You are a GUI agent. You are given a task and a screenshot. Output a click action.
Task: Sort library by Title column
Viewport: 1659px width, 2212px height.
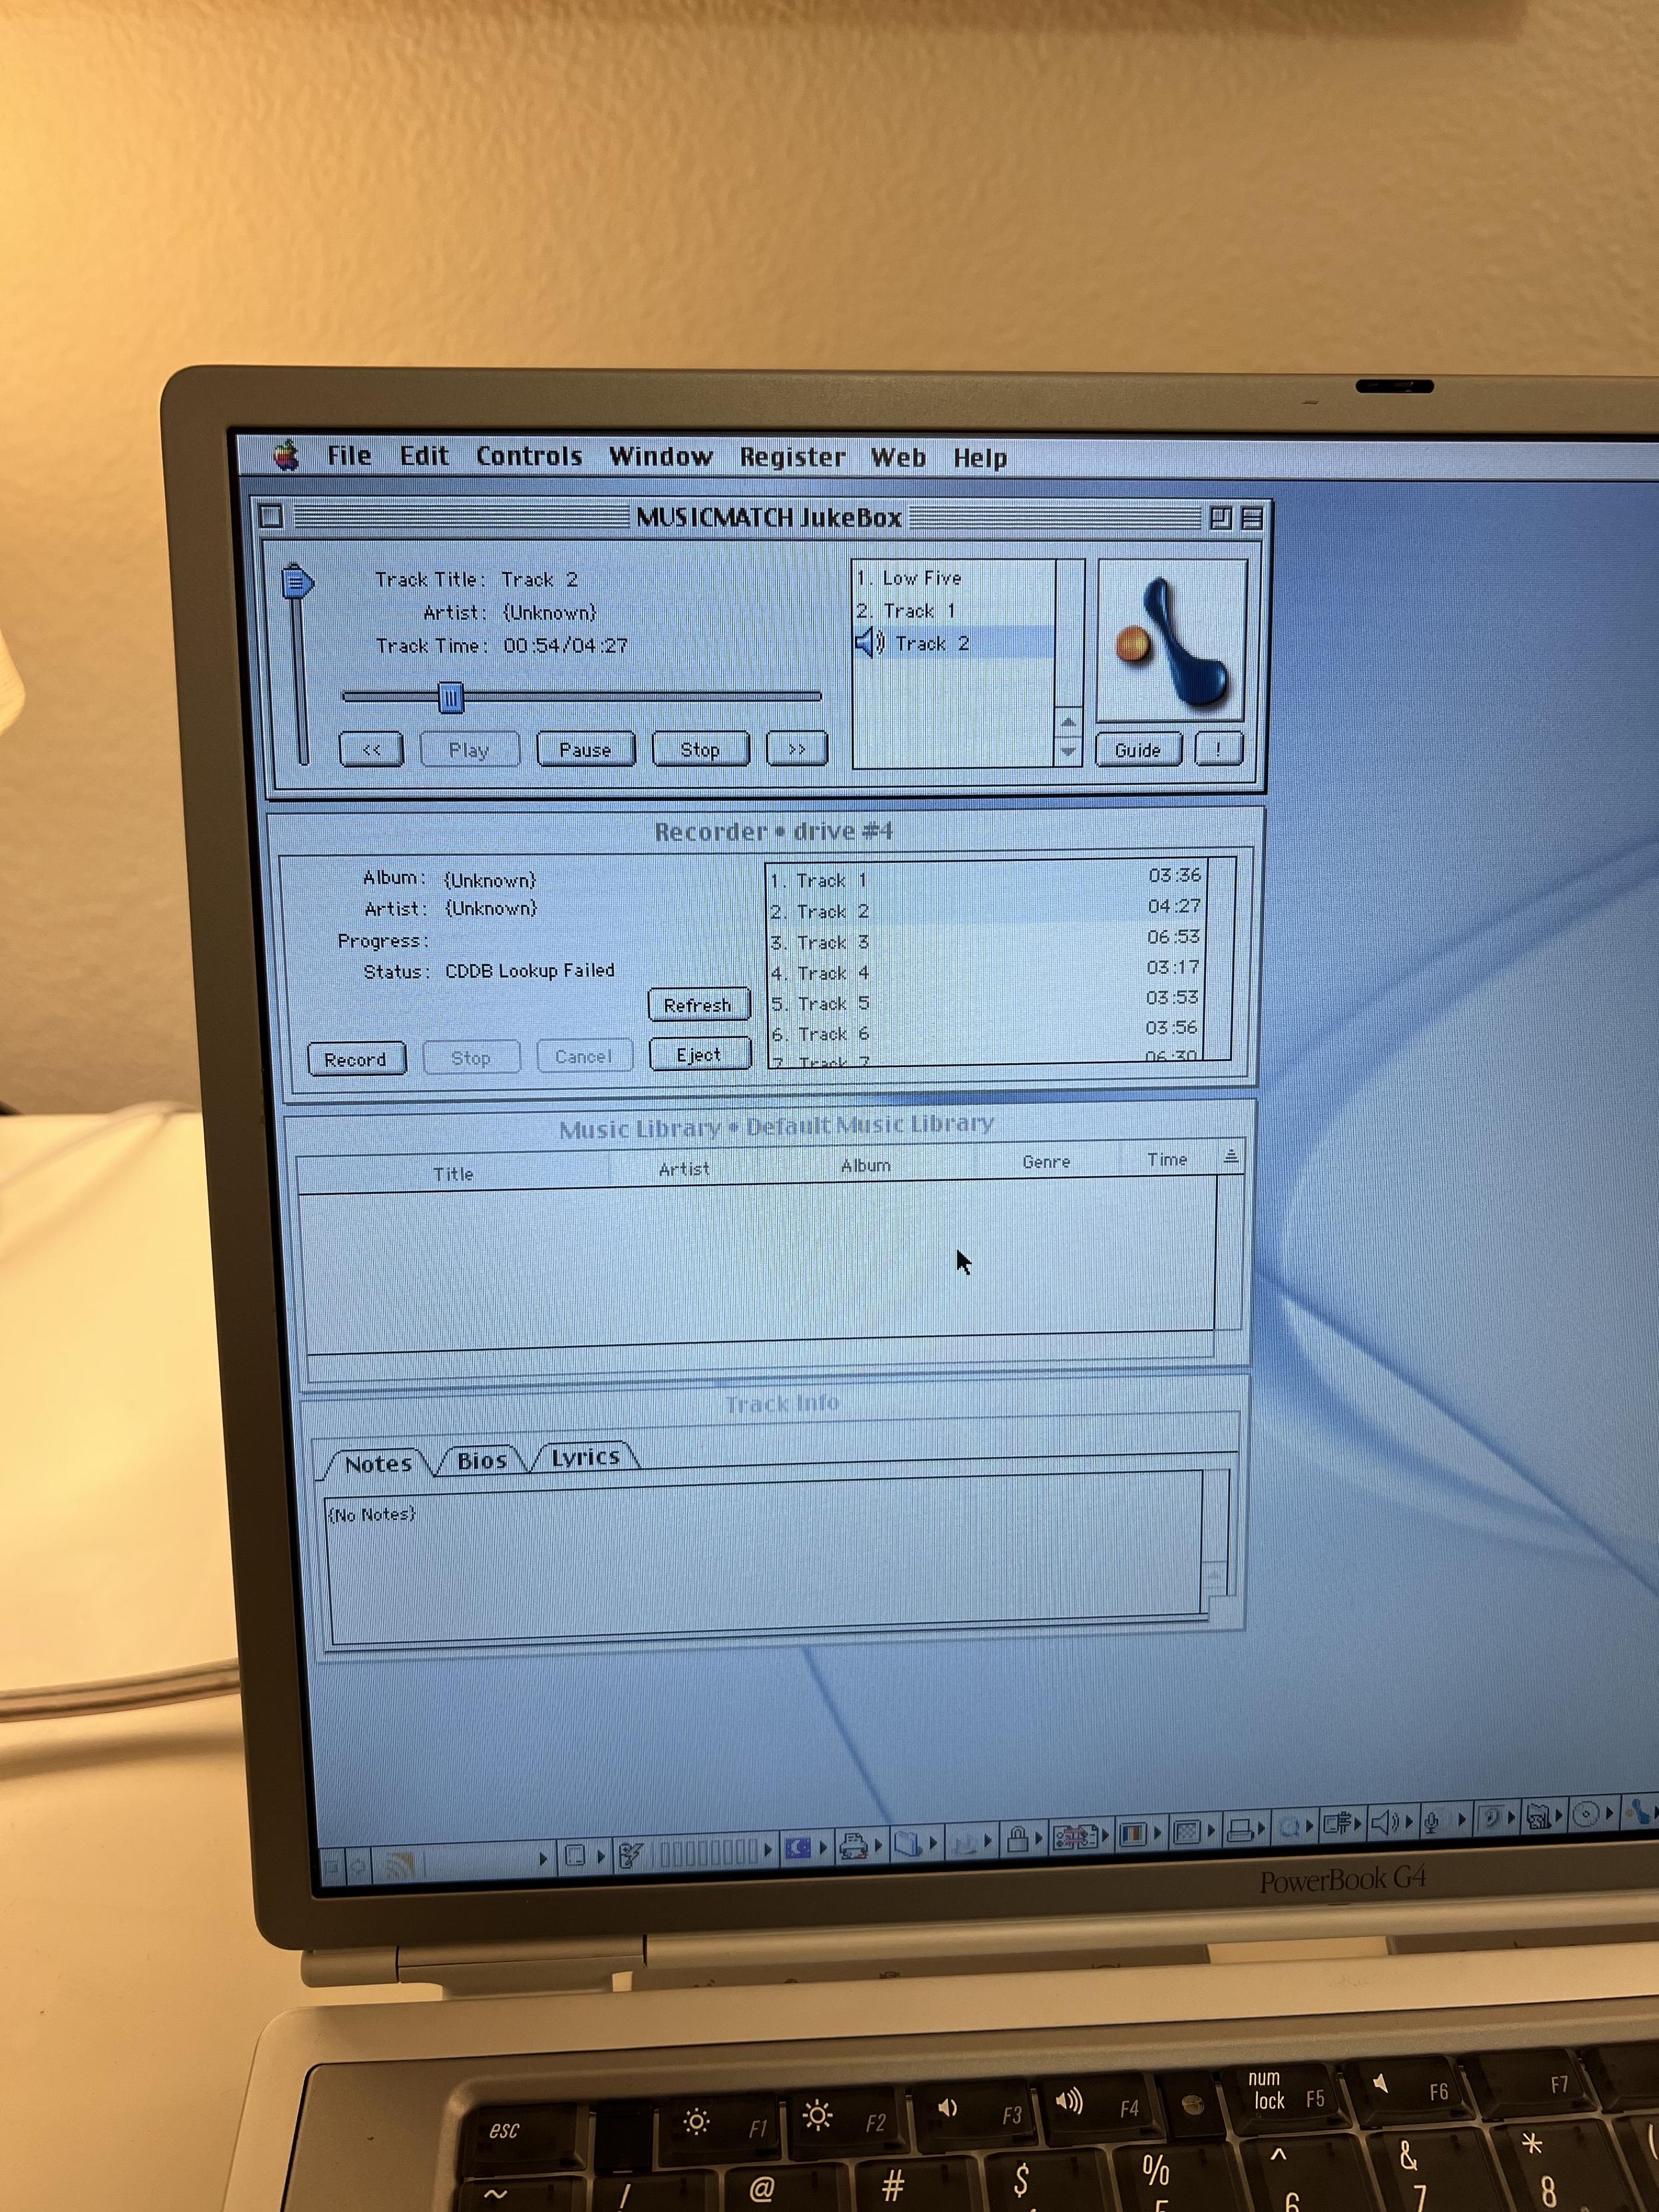(453, 1174)
